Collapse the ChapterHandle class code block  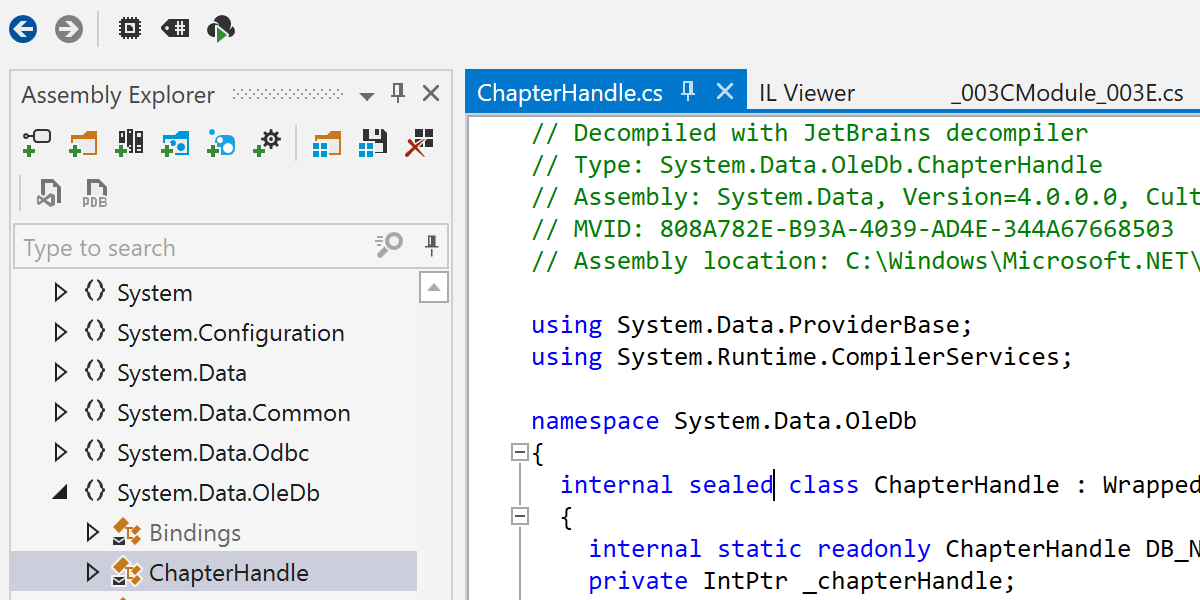(519, 517)
